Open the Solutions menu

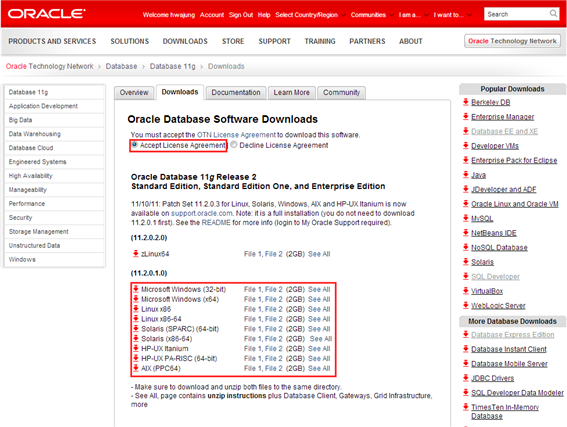click(x=129, y=41)
